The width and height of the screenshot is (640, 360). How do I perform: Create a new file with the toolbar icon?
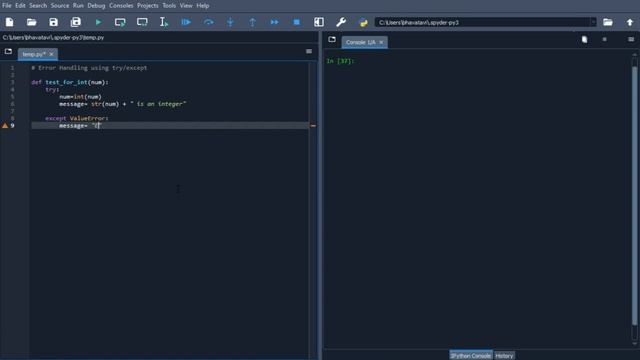[9, 22]
